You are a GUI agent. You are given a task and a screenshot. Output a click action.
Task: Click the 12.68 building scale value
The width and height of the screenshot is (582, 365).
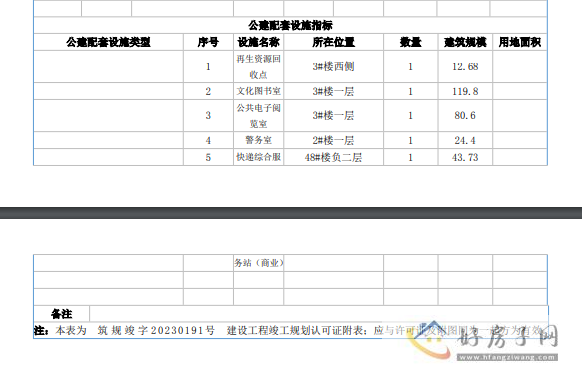click(x=465, y=66)
